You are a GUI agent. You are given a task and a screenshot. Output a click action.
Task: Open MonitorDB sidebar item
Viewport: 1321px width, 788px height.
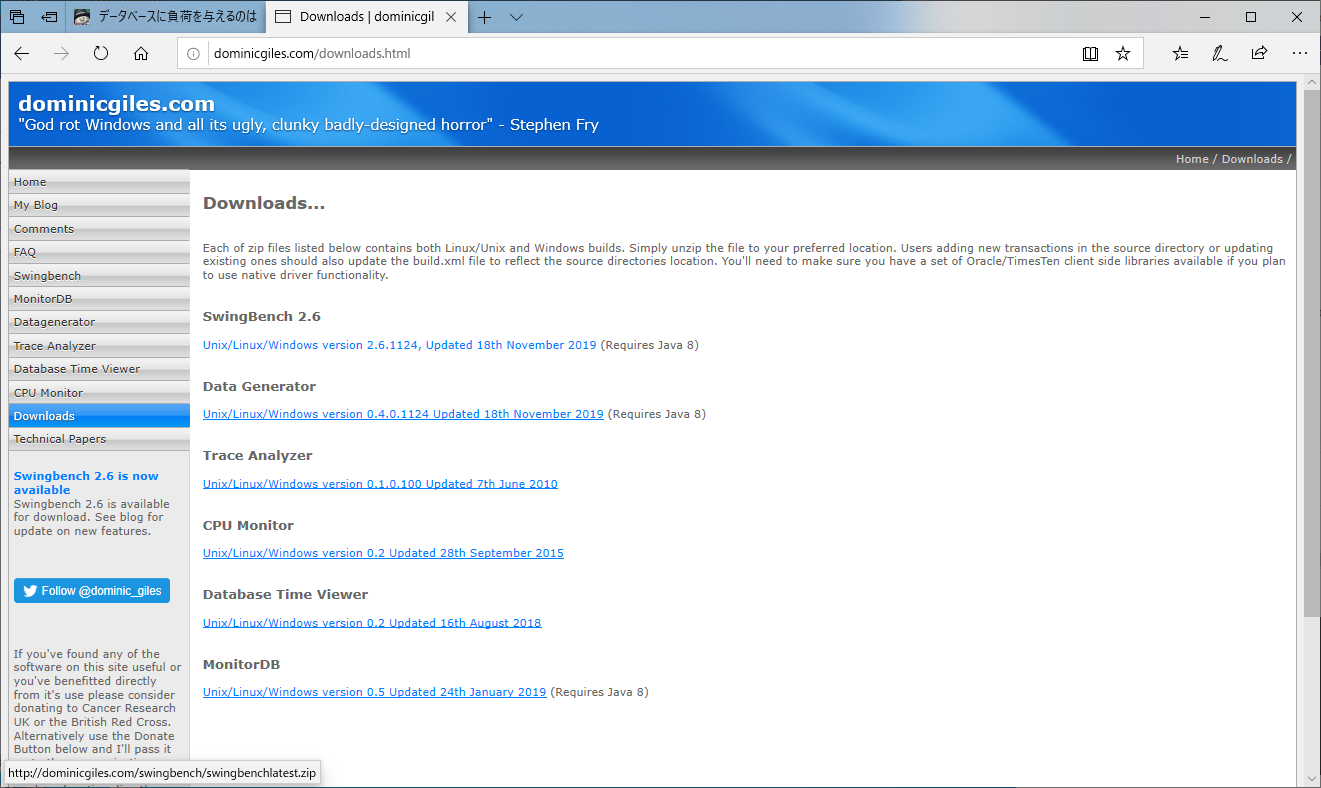coord(99,299)
